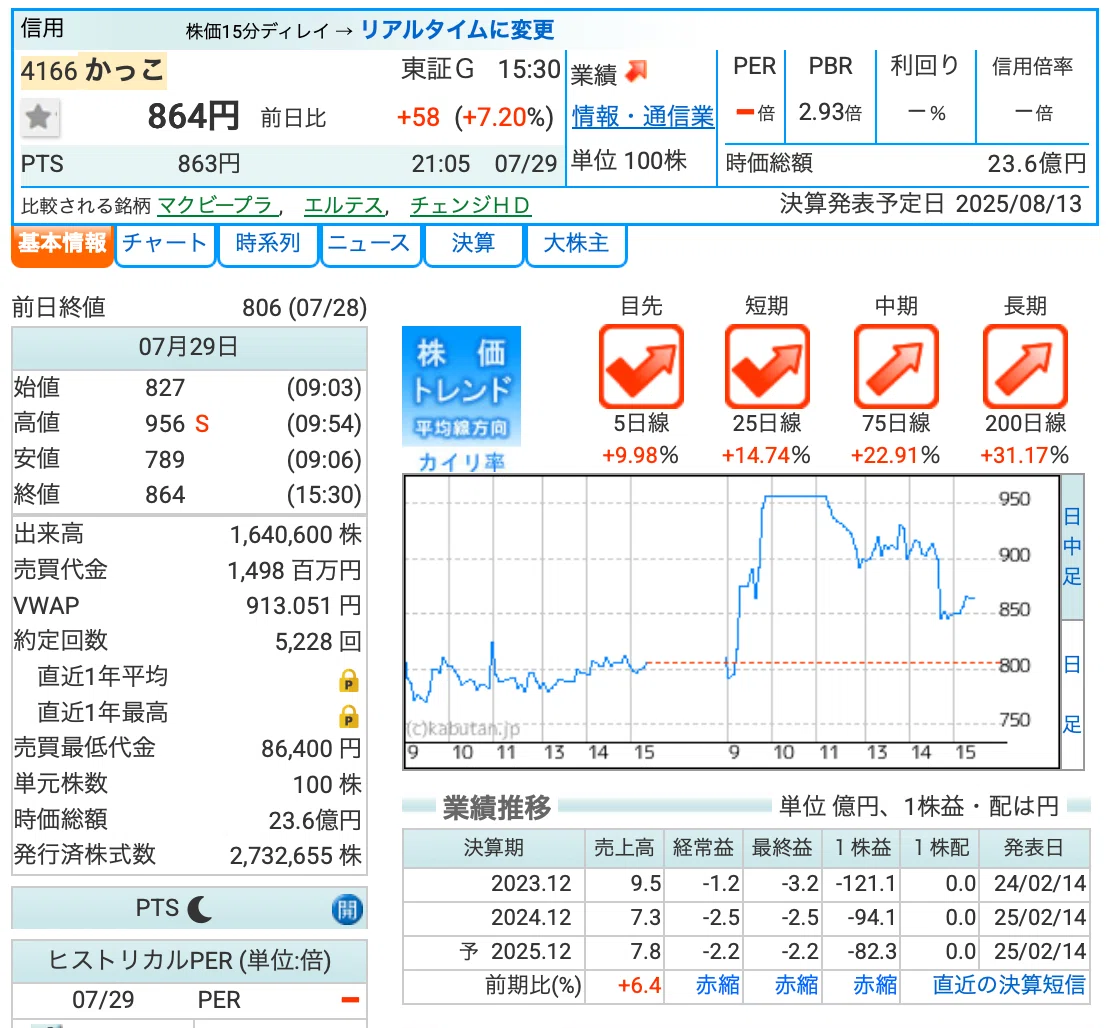Click the 売買最低代金 value 86,400 円
1112x1028 pixels.
311,749
